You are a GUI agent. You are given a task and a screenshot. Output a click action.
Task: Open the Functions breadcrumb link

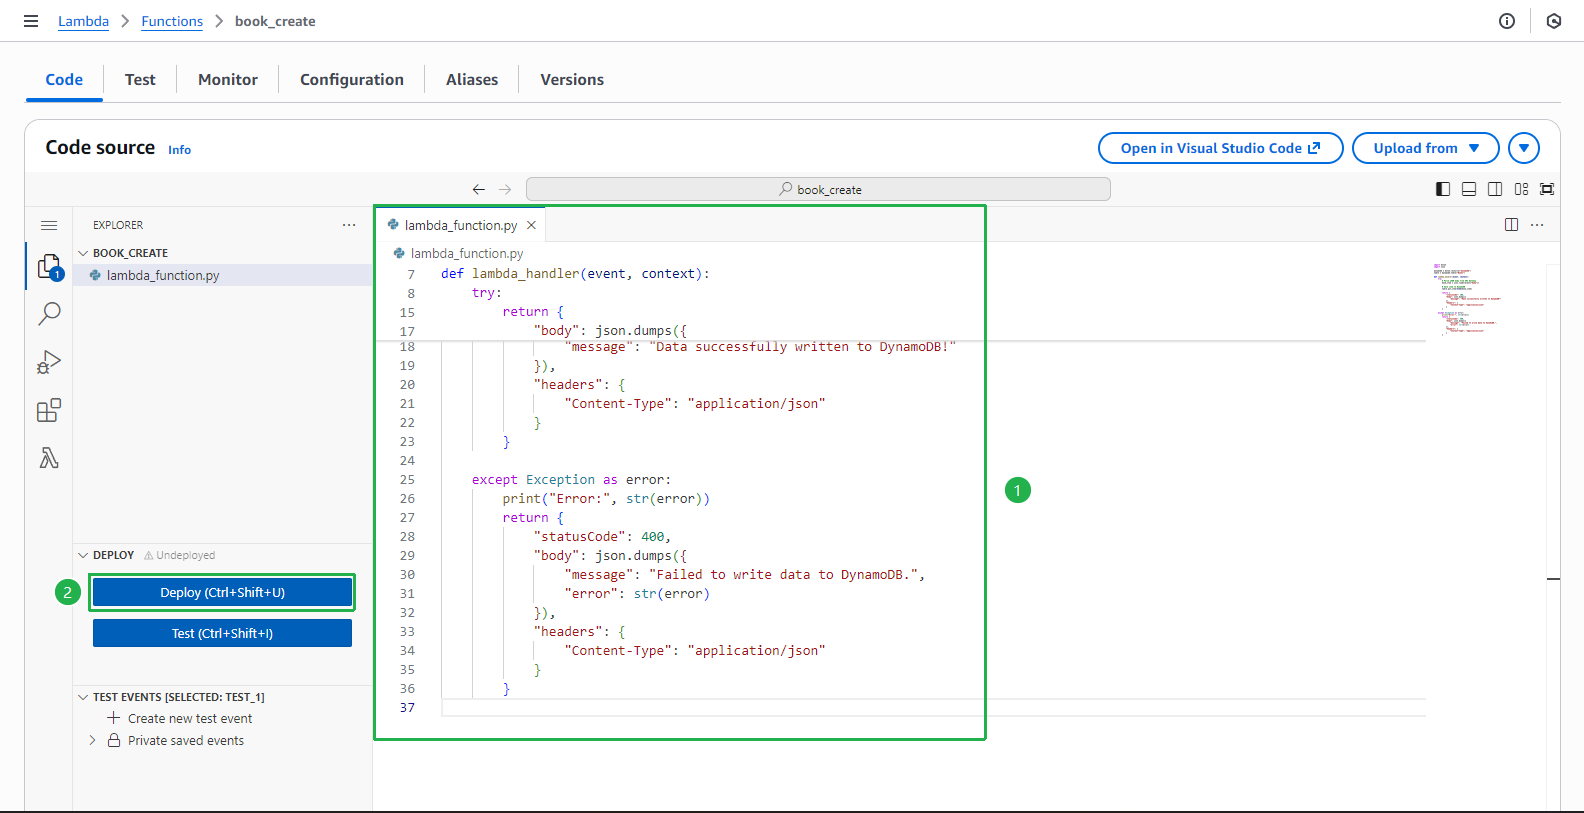click(x=172, y=21)
